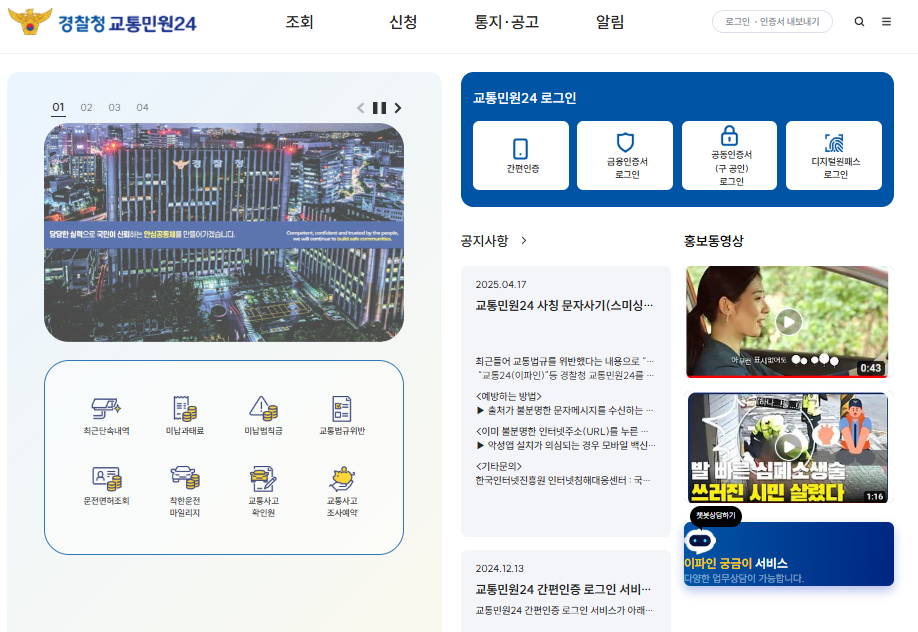Open 미납범칙금 warning icon
This screenshot has width=918, height=632.
point(263,408)
